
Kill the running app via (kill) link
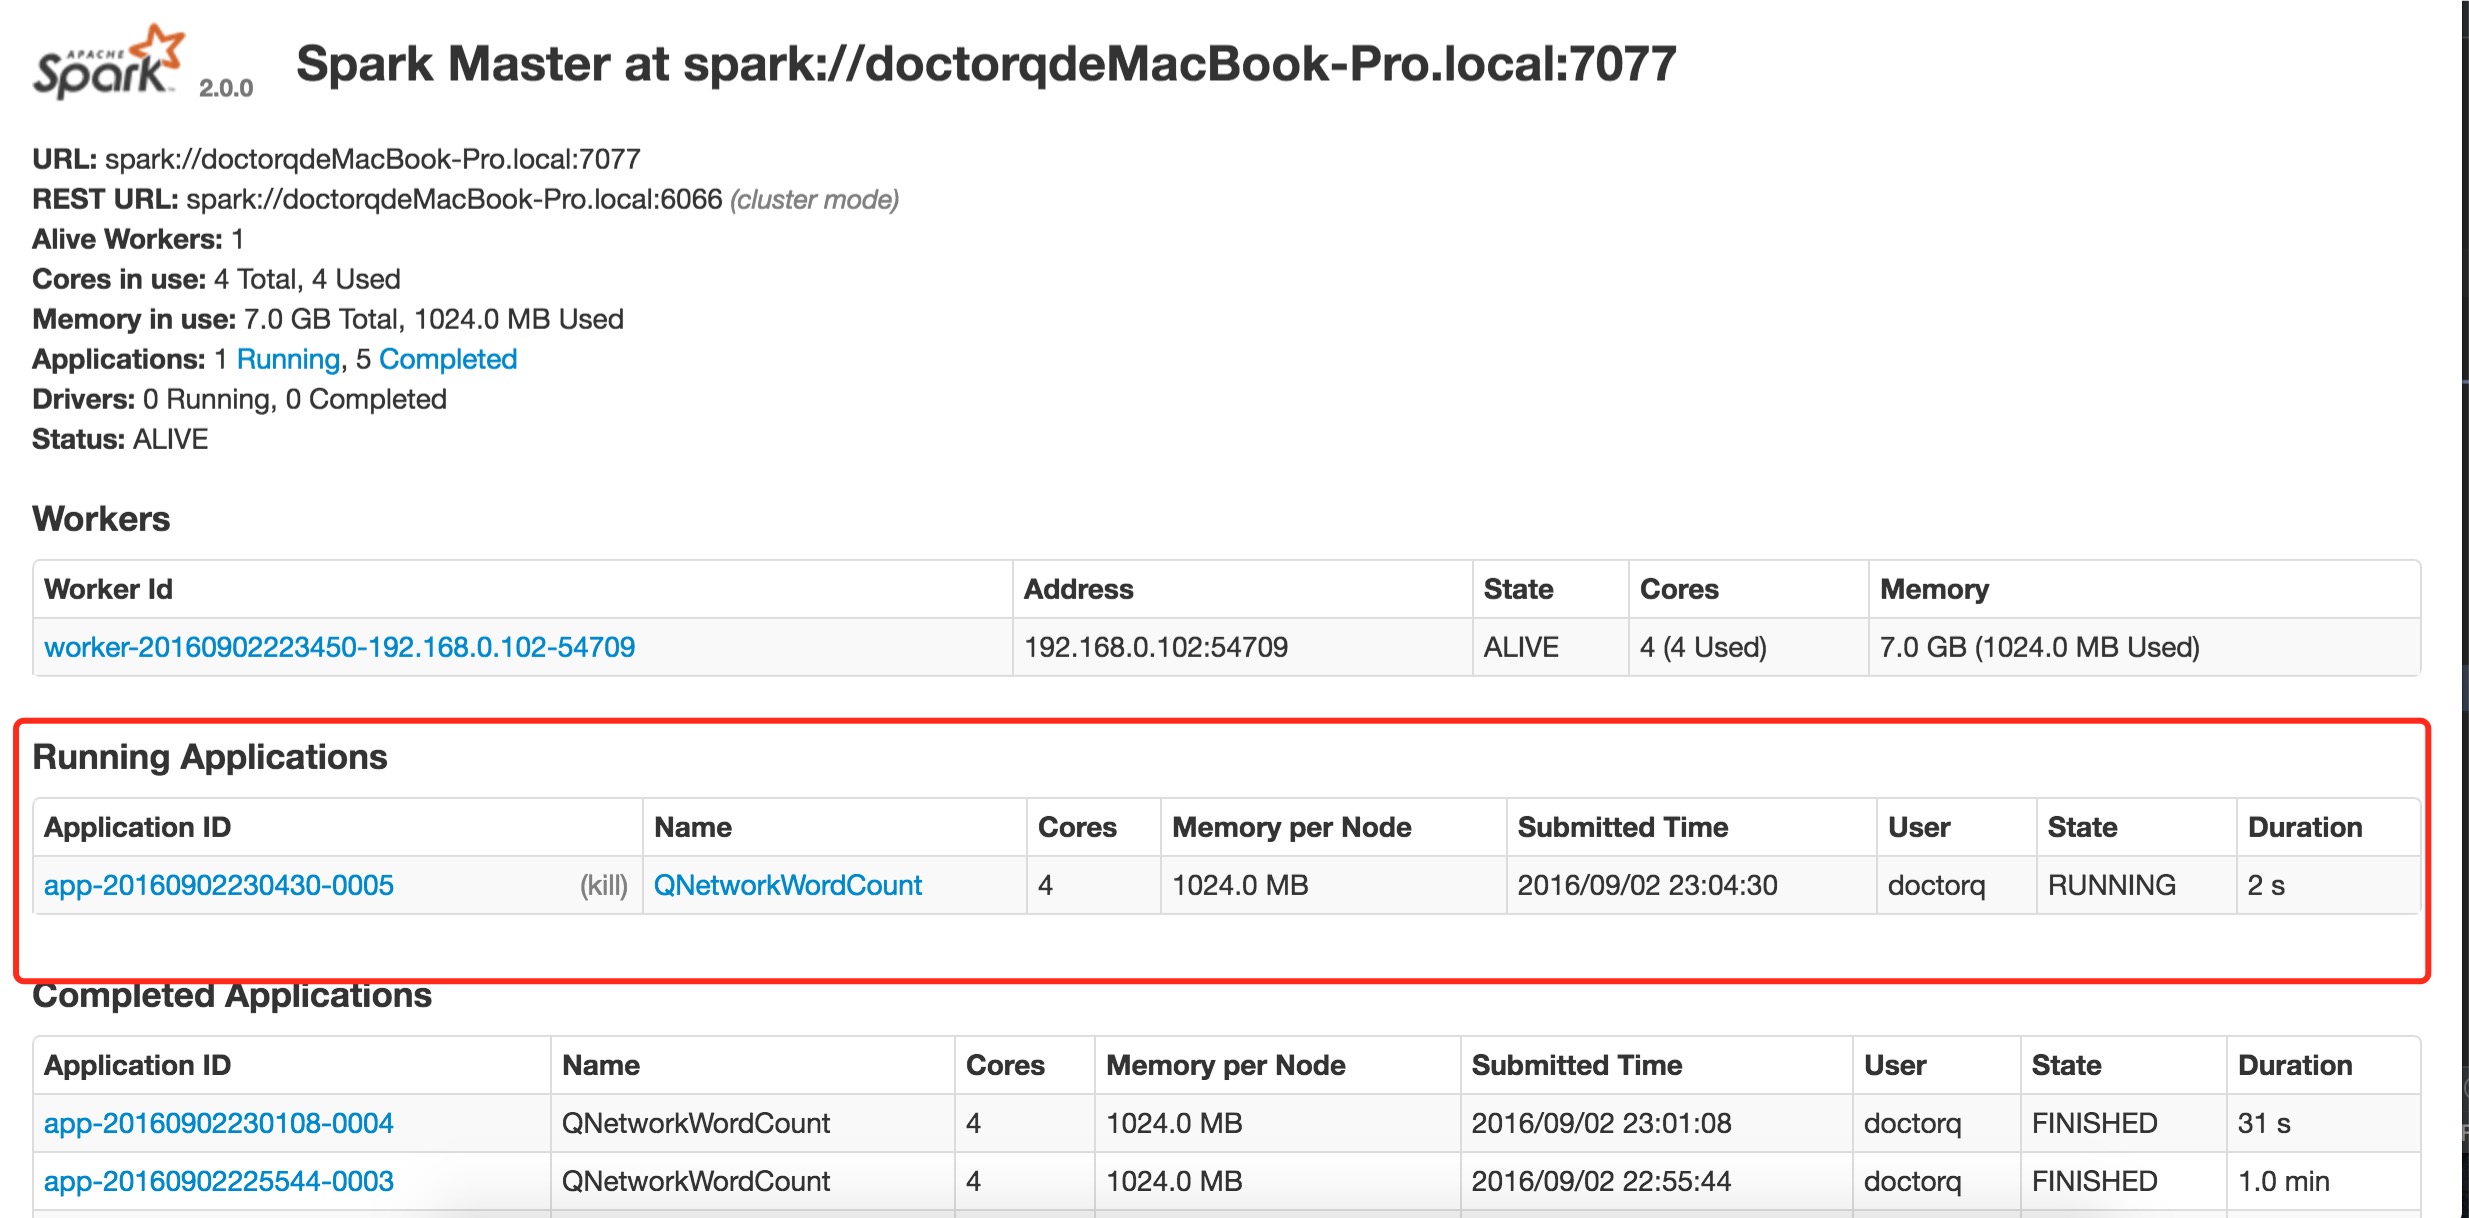[x=604, y=885]
